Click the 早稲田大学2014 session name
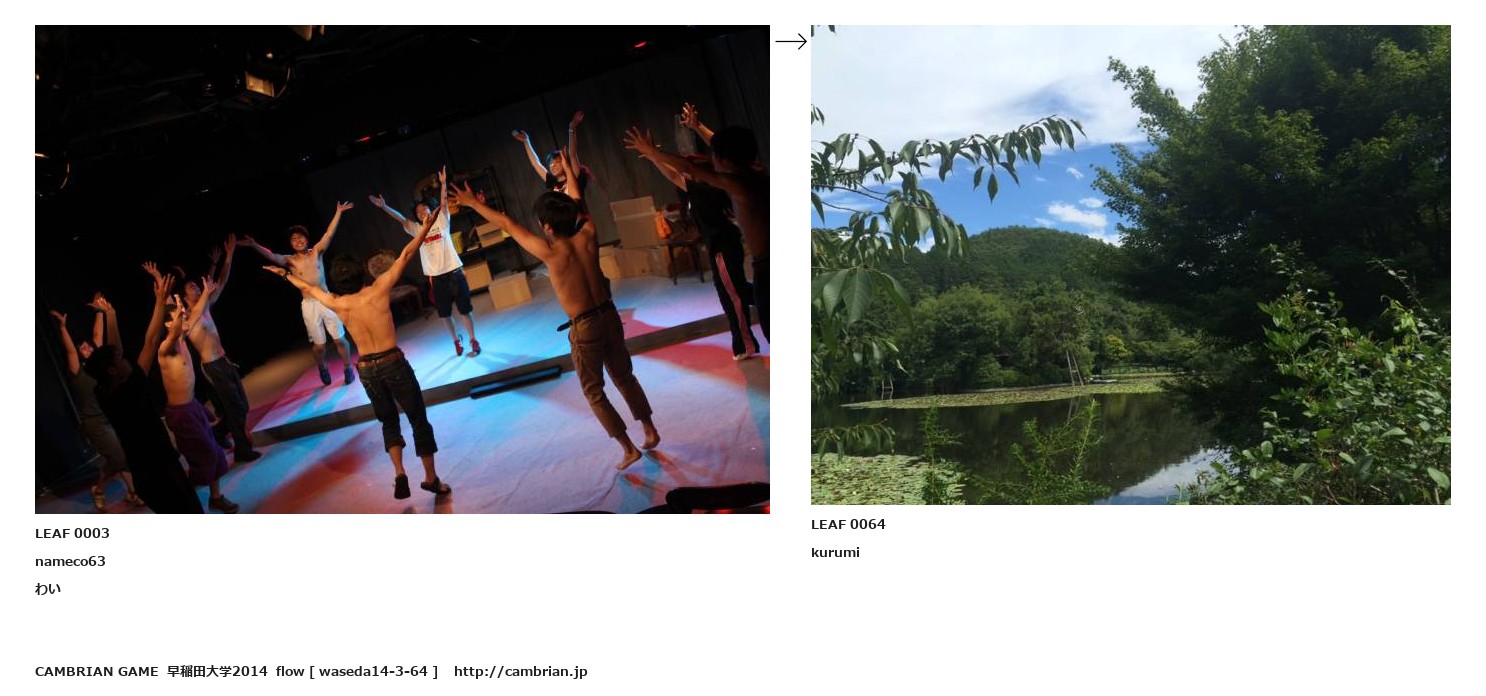The width and height of the screenshot is (1486, 696). click(217, 672)
